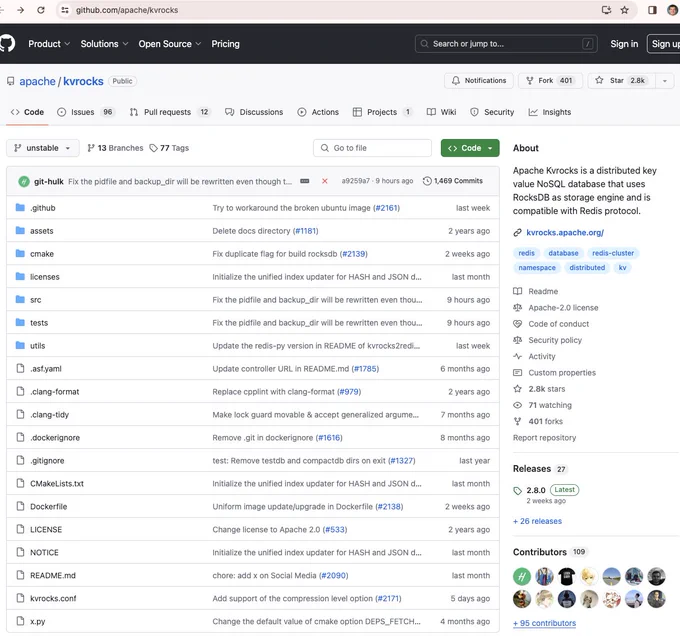Open the Projects tab
The width and height of the screenshot is (680, 636).
coord(382,112)
